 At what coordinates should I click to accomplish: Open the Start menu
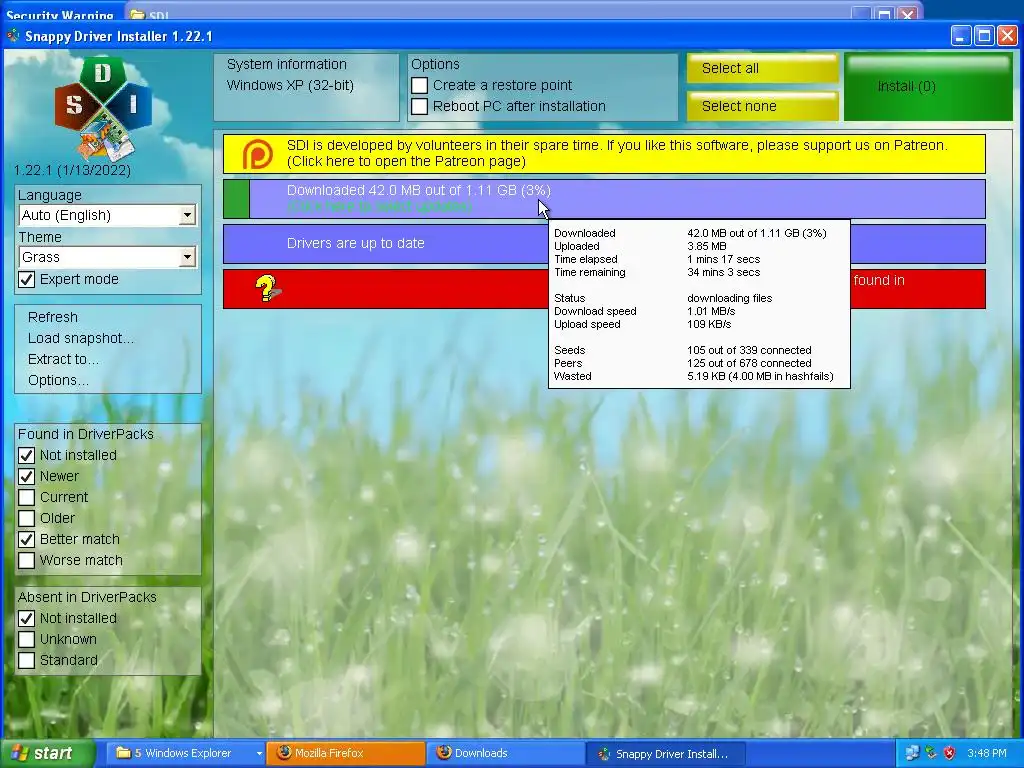[x=46, y=753]
